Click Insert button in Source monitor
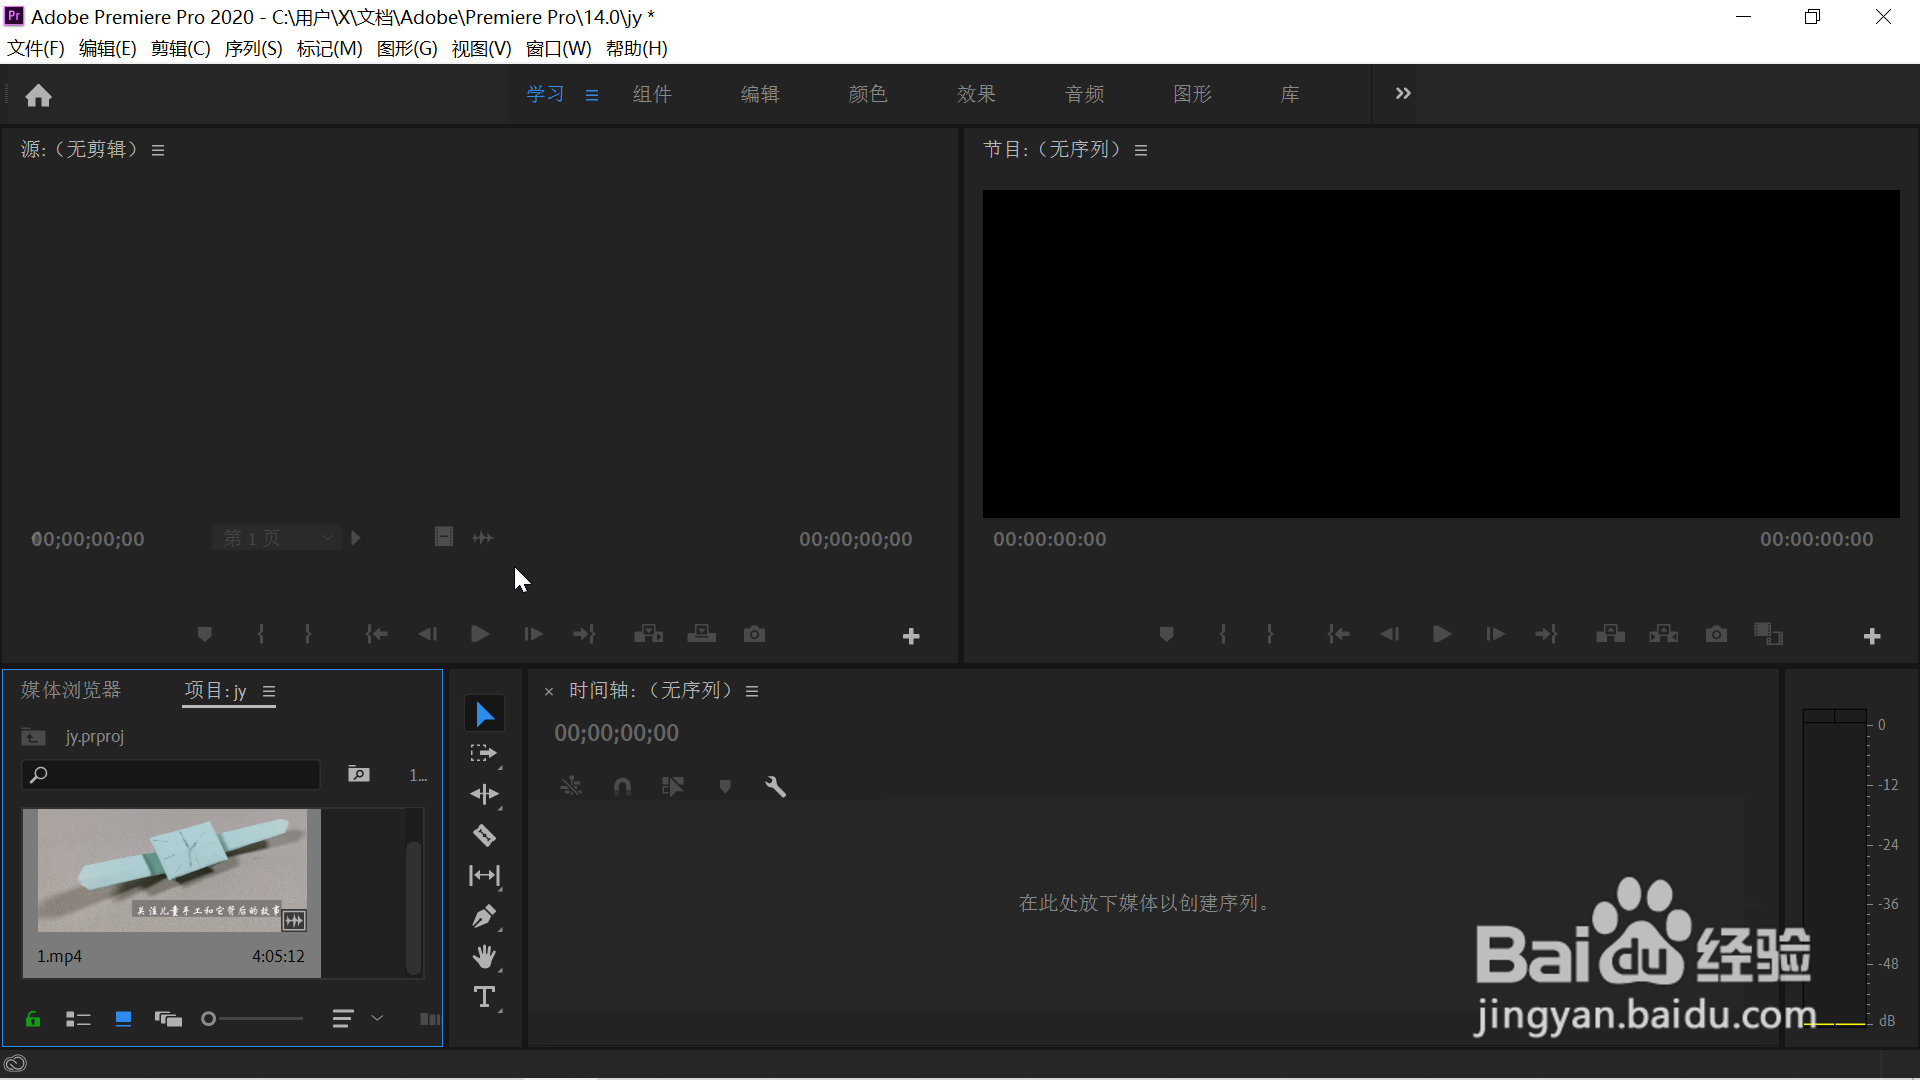Image resolution: width=1920 pixels, height=1080 pixels. coord(648,634)
